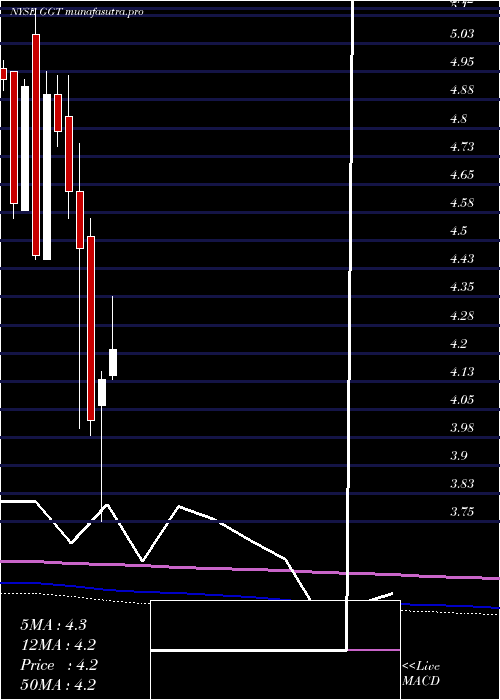The image size is (500, 700).
Task: Click the 4.65 price axis label
Action: [x=462, y=175]
